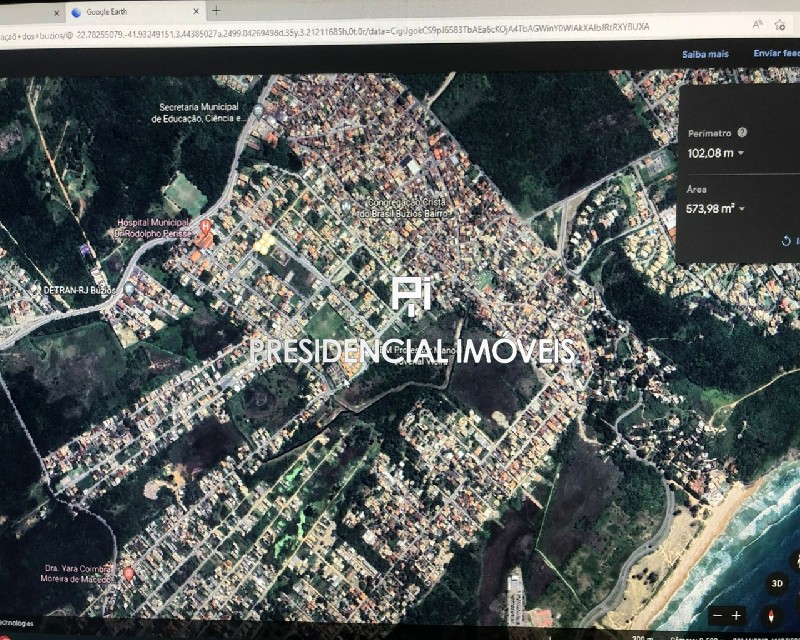The width and height of the screenshot is (800, 640).
Task: Click the Secretaria Municipal de Educação marker
Action: pyautogui.click(x=258, y=111)
